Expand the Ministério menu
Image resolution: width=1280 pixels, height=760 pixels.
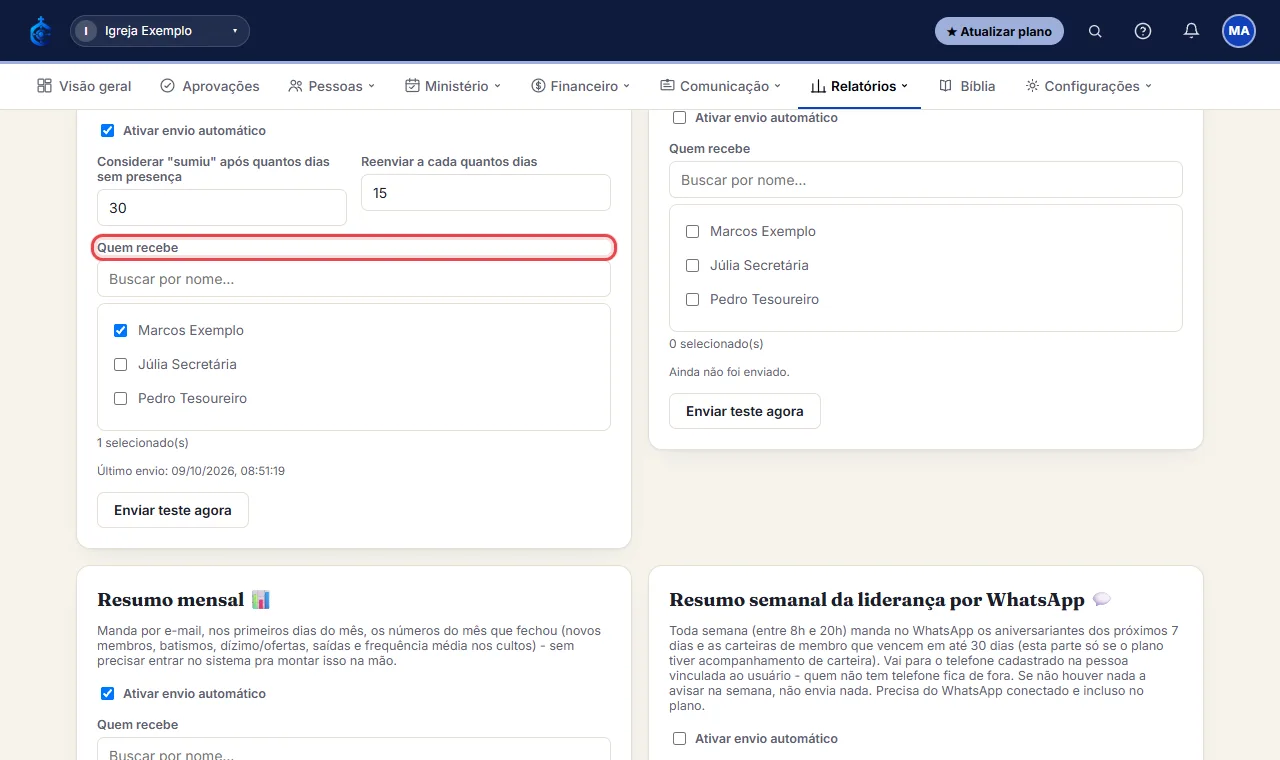(453, 86)
